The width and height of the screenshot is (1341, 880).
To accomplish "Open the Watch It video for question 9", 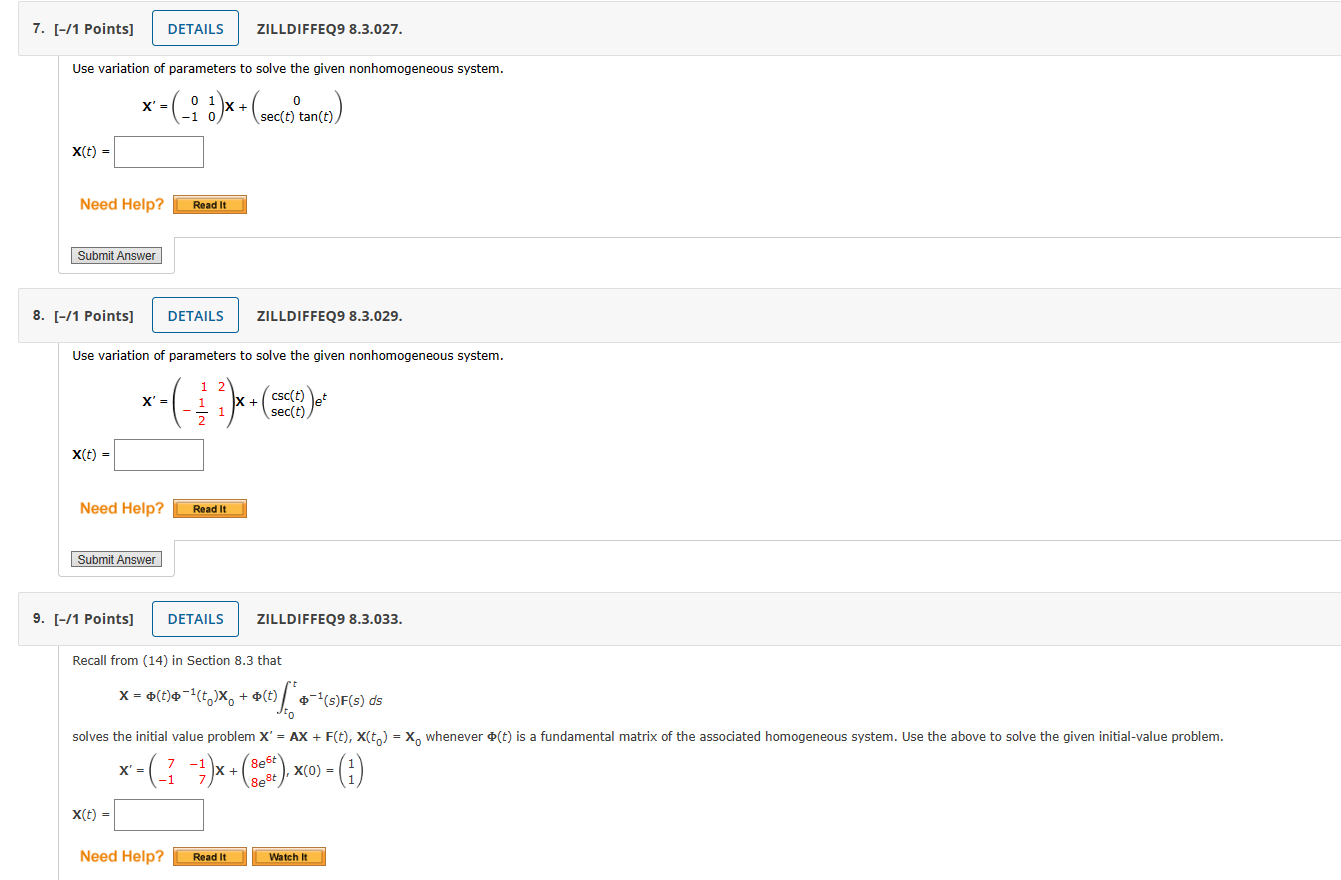I will [288, 856].
